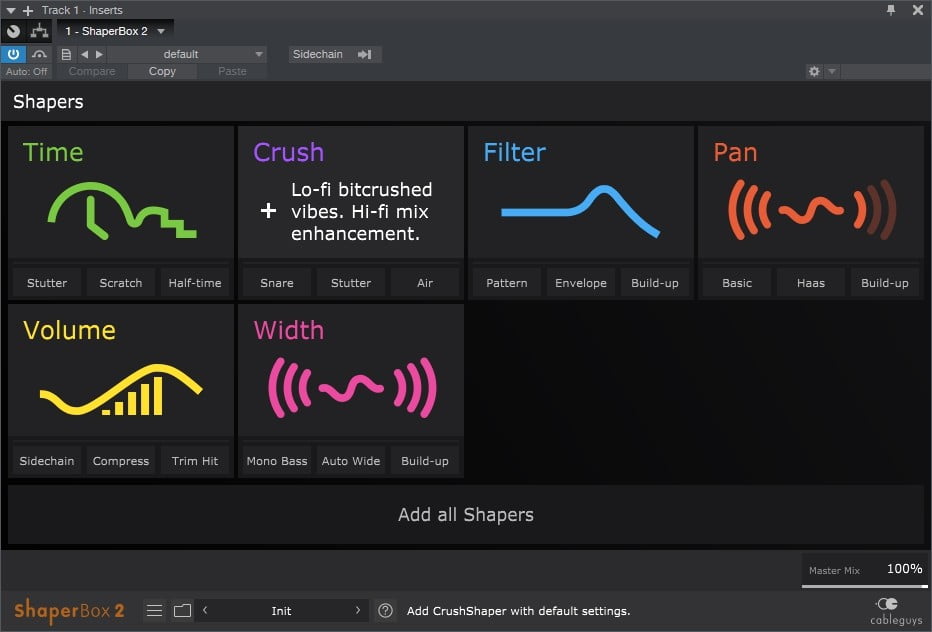The height and width of the screenshot is (632, 932).
Task: Choose the Filter Envelope preset
Action: (x=581, y=283)
